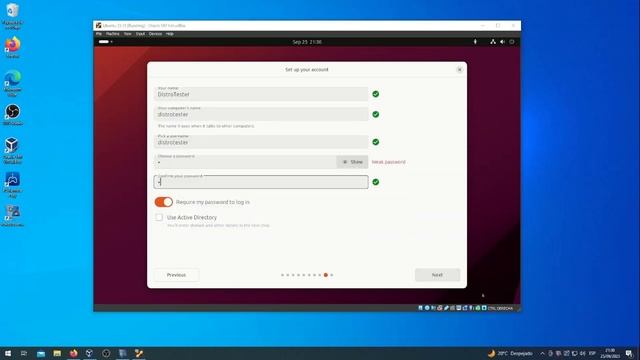The height and width of the screenshot is (360, 640).
Task: Open Firefox from the Windows taskbar
Action: (73, 353)
